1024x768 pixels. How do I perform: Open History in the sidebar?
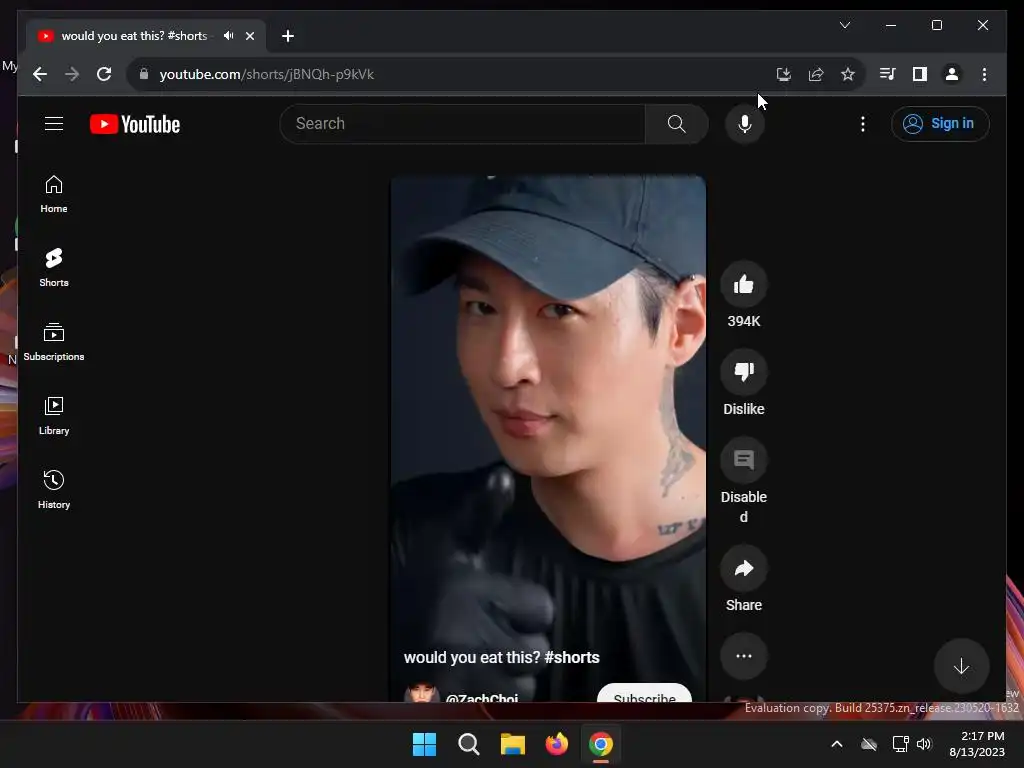point(54,489)
